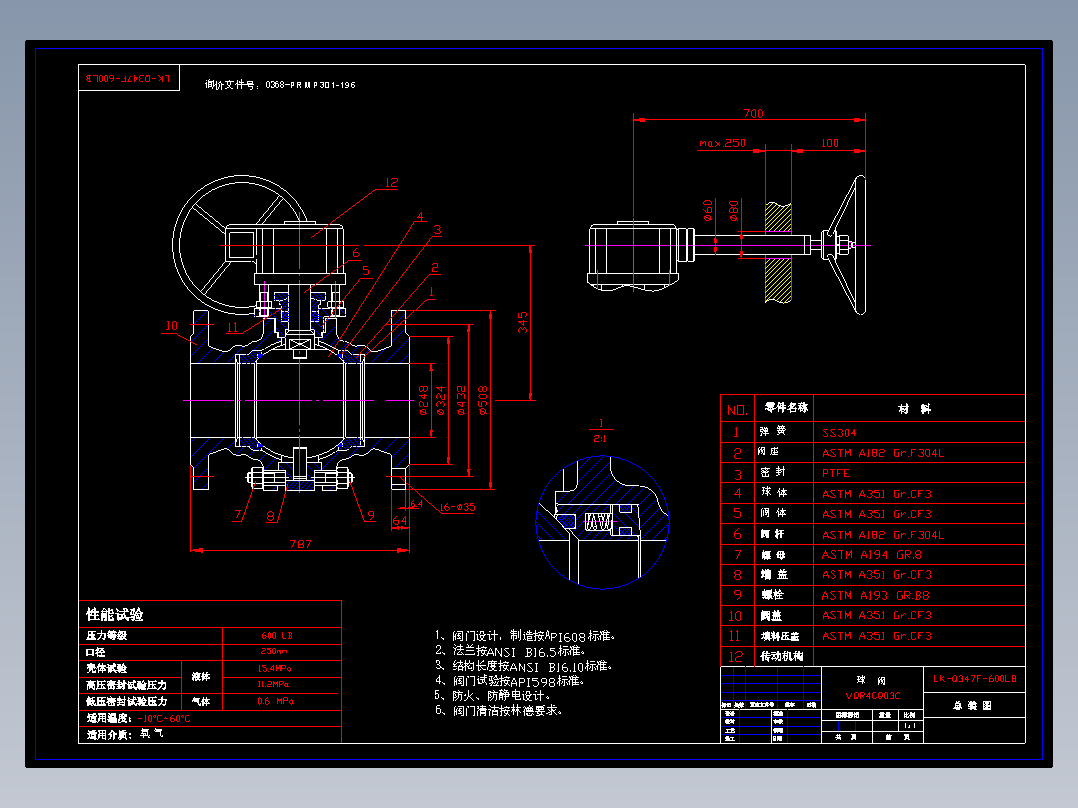Click the "0.6 MPa" low pressure seal value
This screenshot has width=1078, height=808.
pyautogui.click(x=275, y=701)
